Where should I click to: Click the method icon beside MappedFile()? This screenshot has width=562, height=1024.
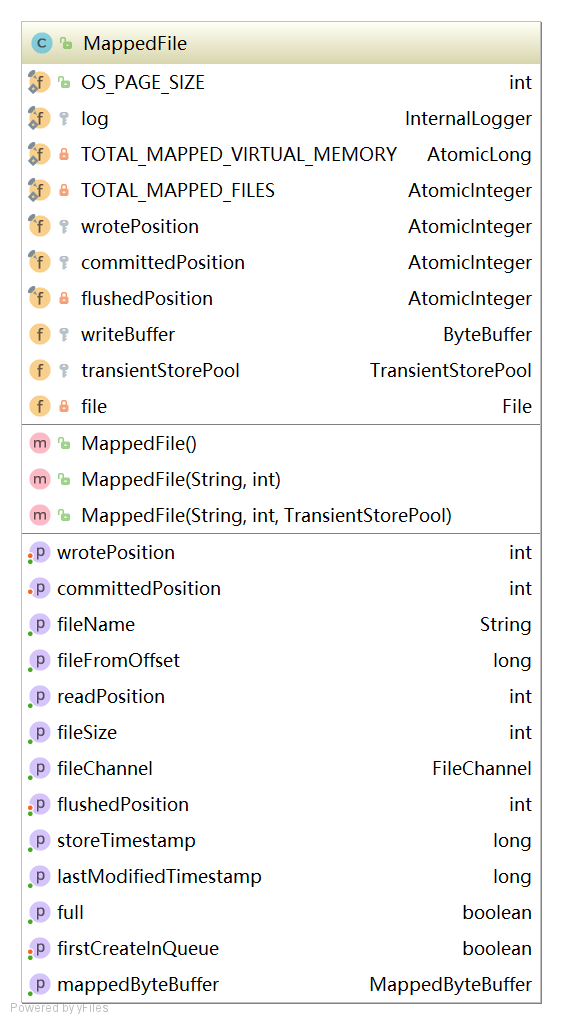[x=40, y=443]
